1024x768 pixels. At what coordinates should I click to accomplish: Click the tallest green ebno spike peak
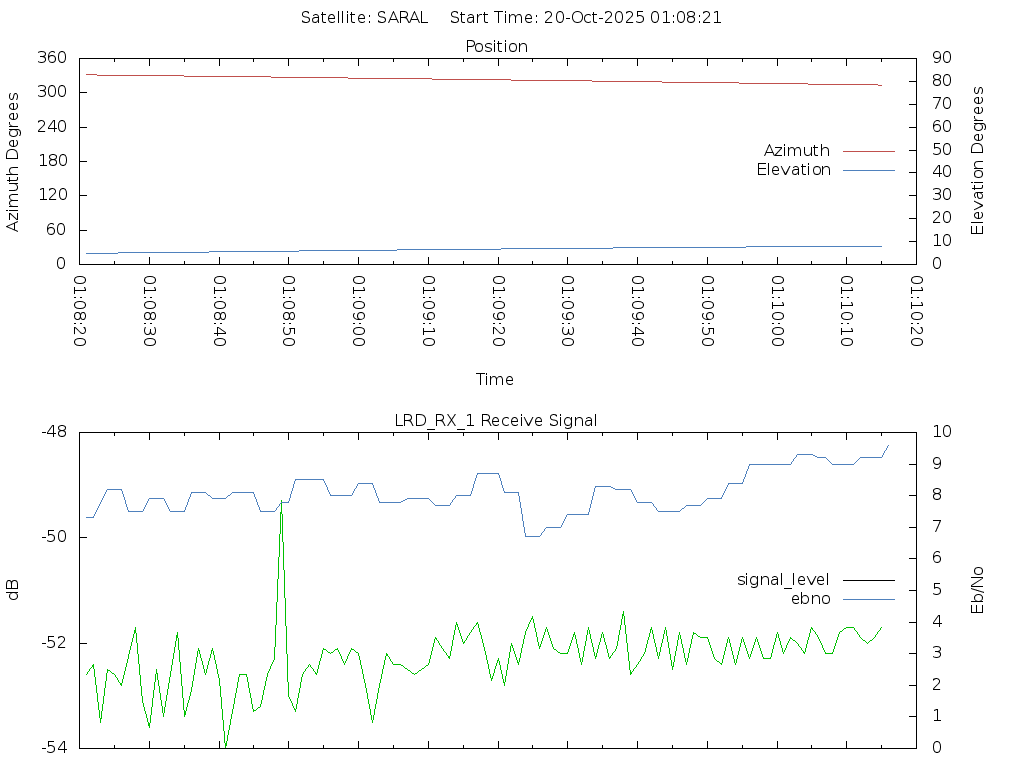point(281,510)
